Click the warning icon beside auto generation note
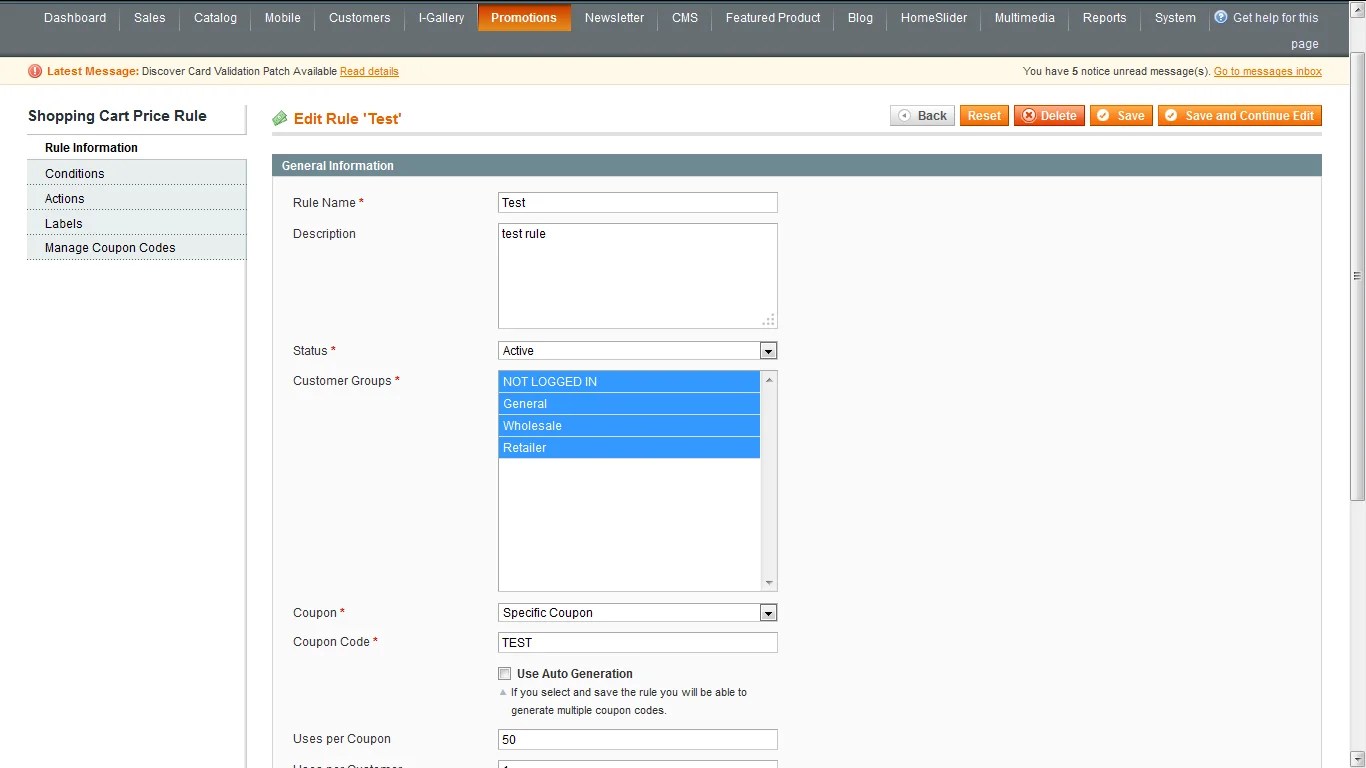The width and height of the screenshot is (1366, 768). point(504,692)
